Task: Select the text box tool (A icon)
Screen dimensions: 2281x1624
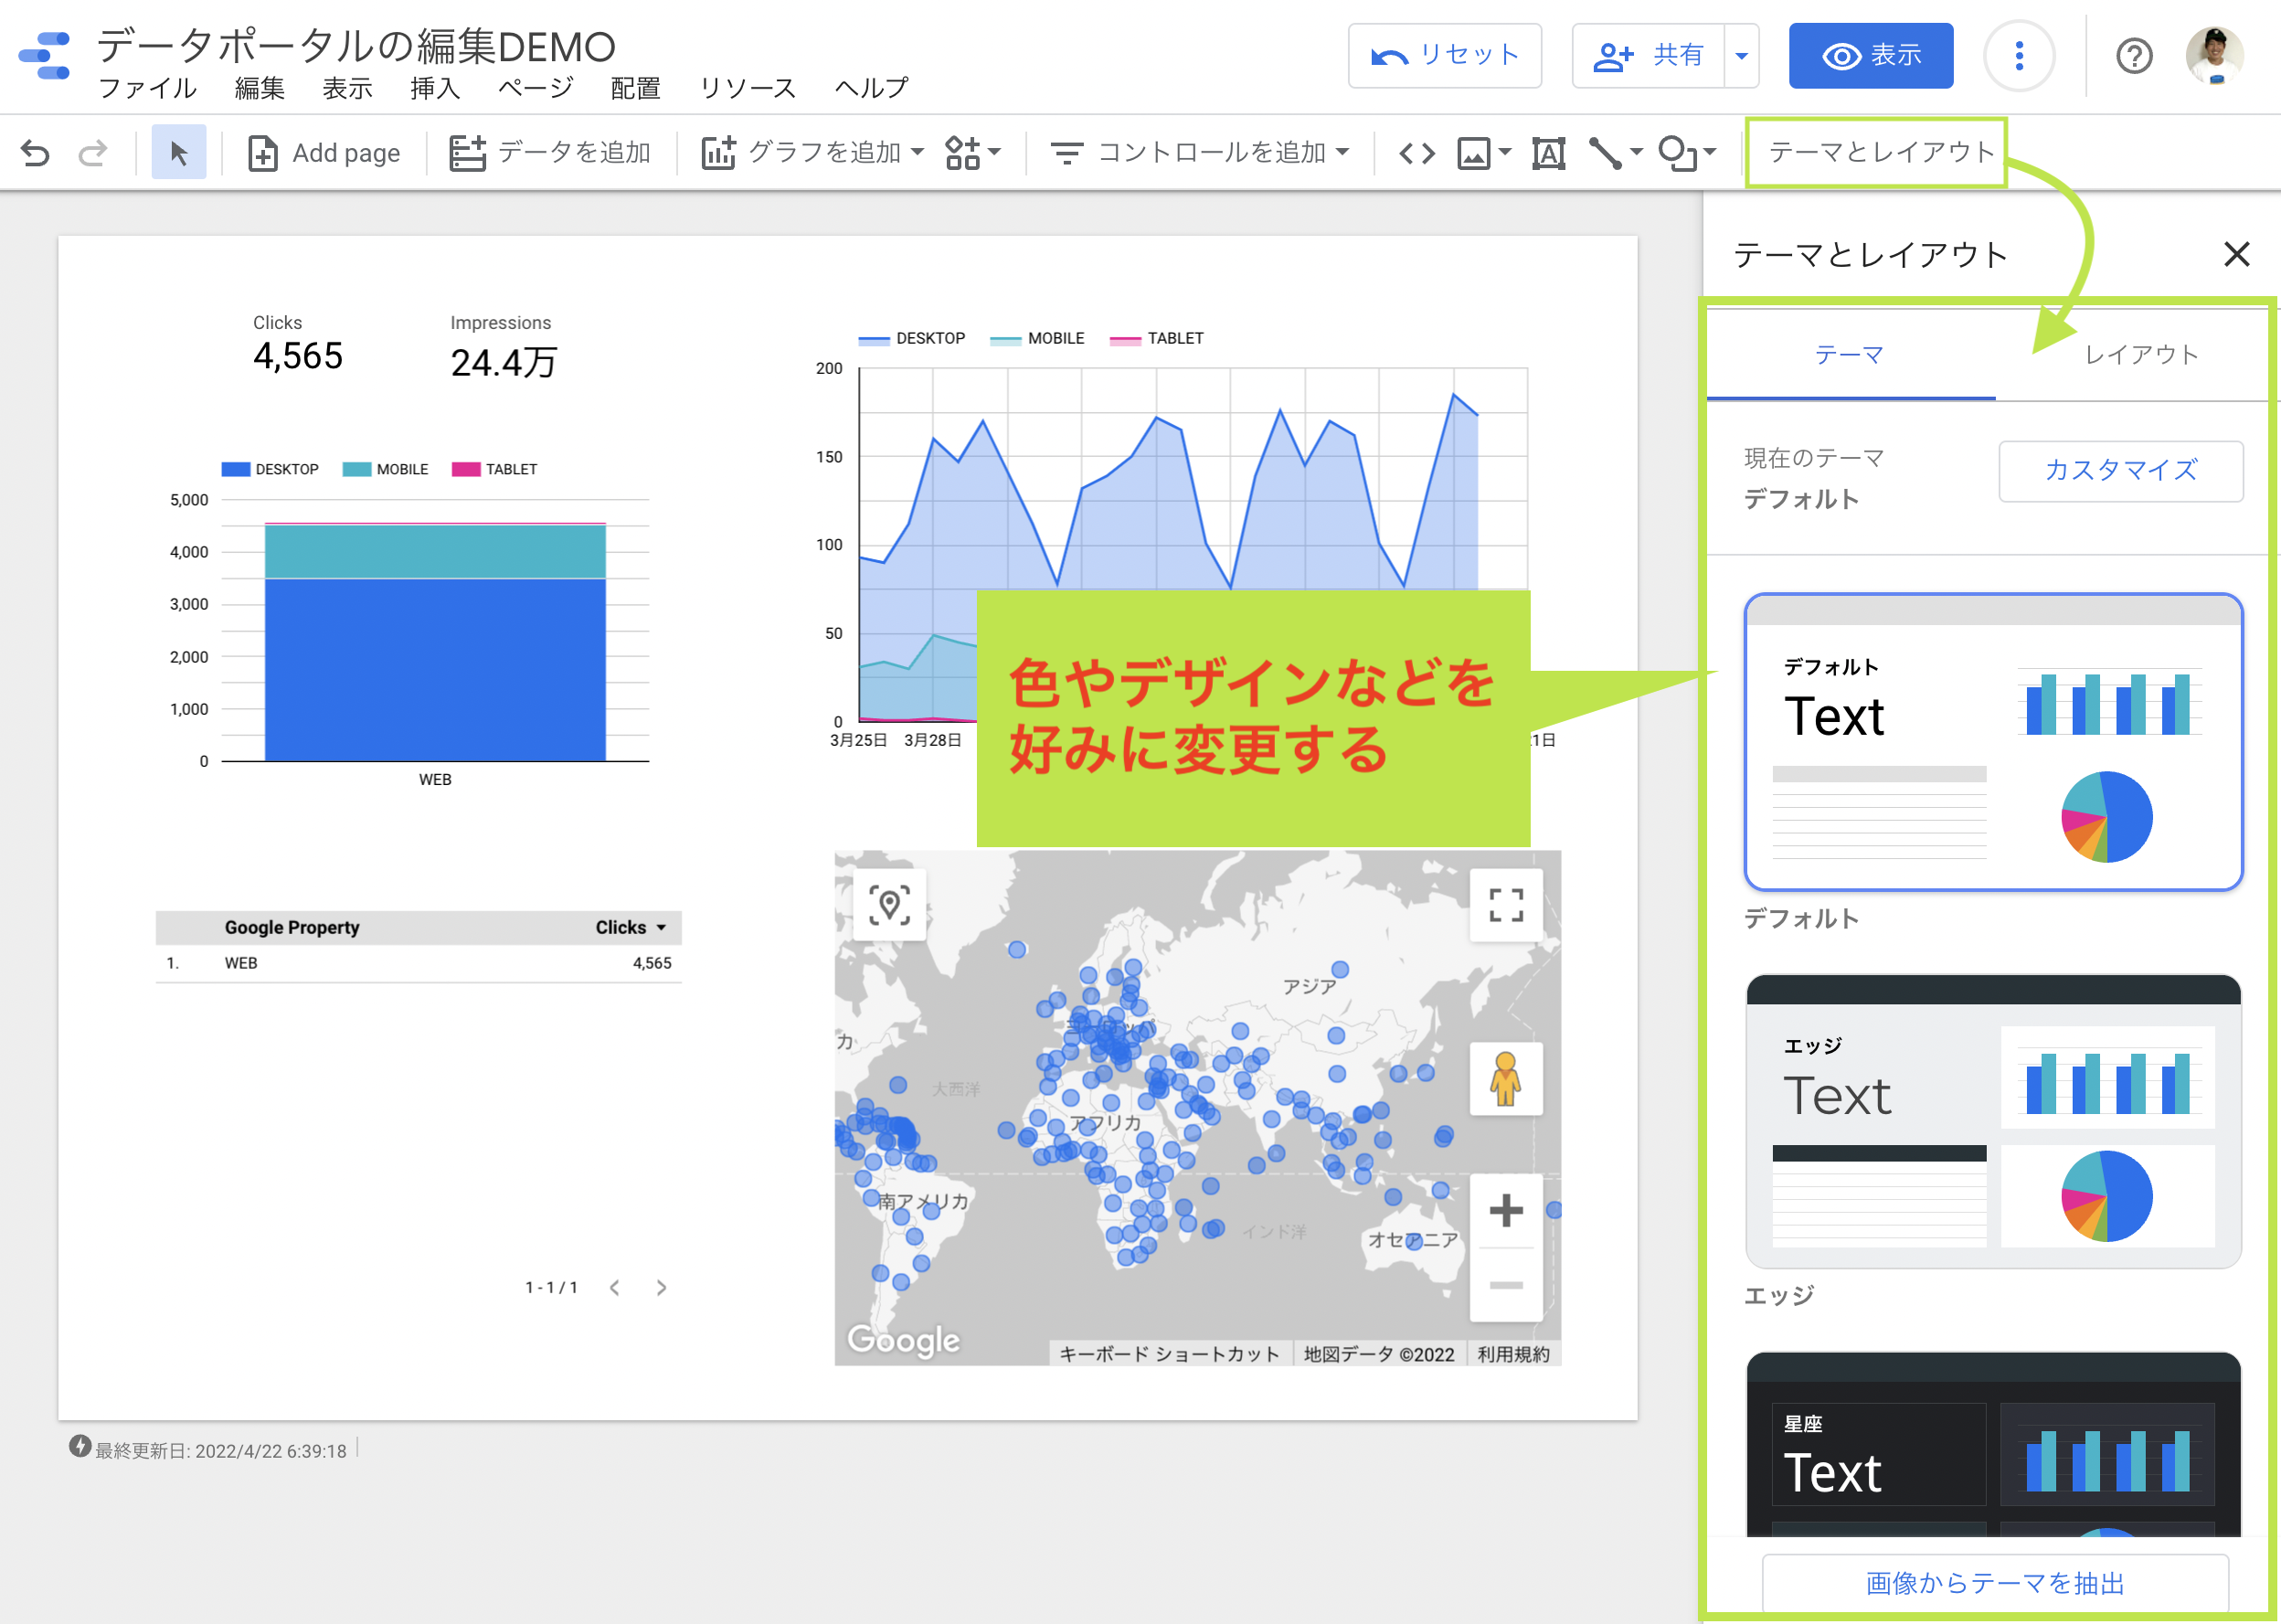Action: (1548, 153)
